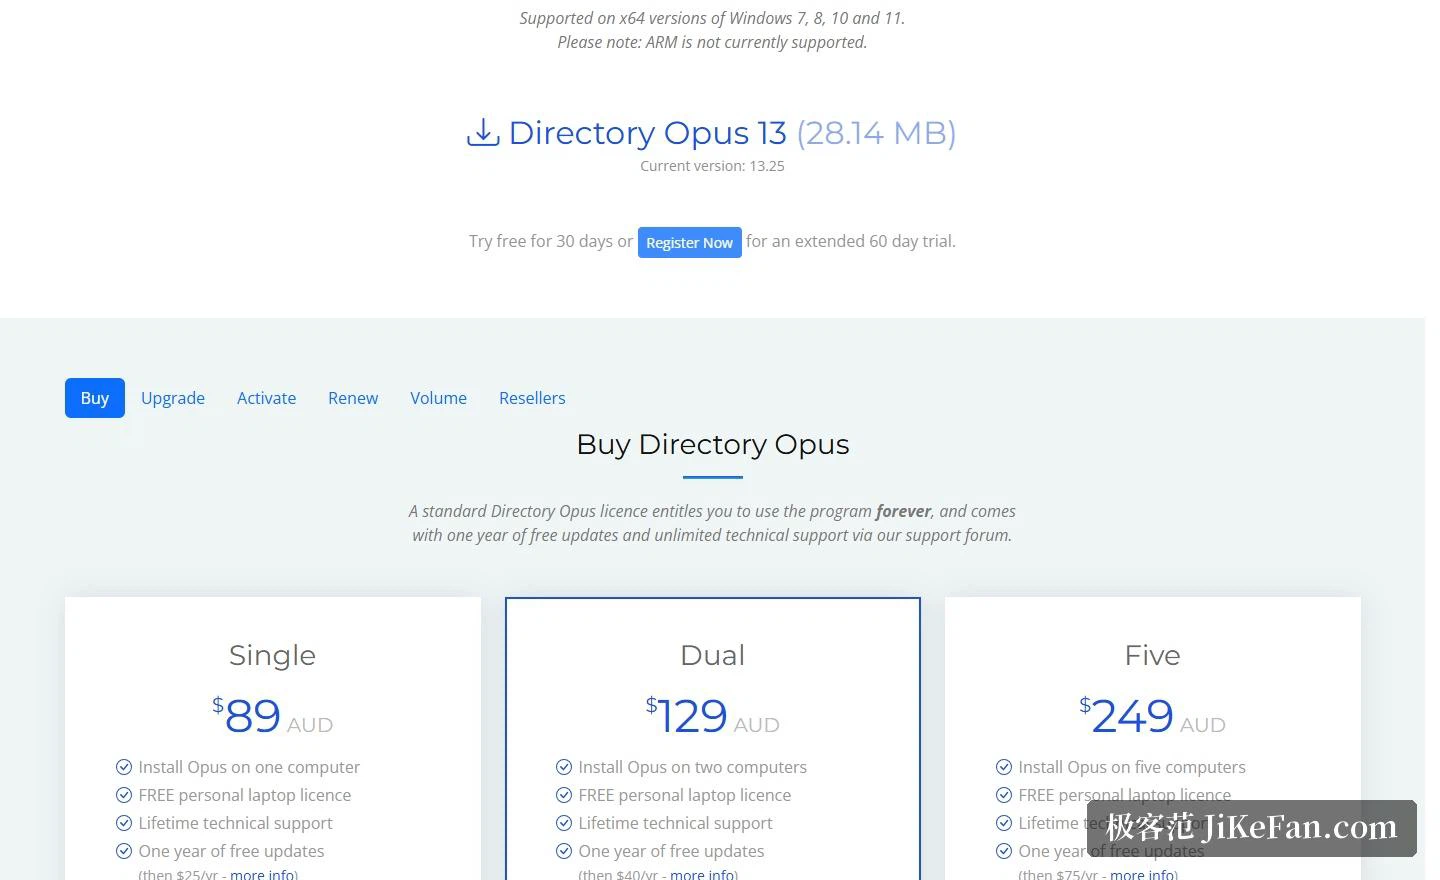
Task: Click 'for an extended 60 day trial.' text
Action: [x=851, y=241]
